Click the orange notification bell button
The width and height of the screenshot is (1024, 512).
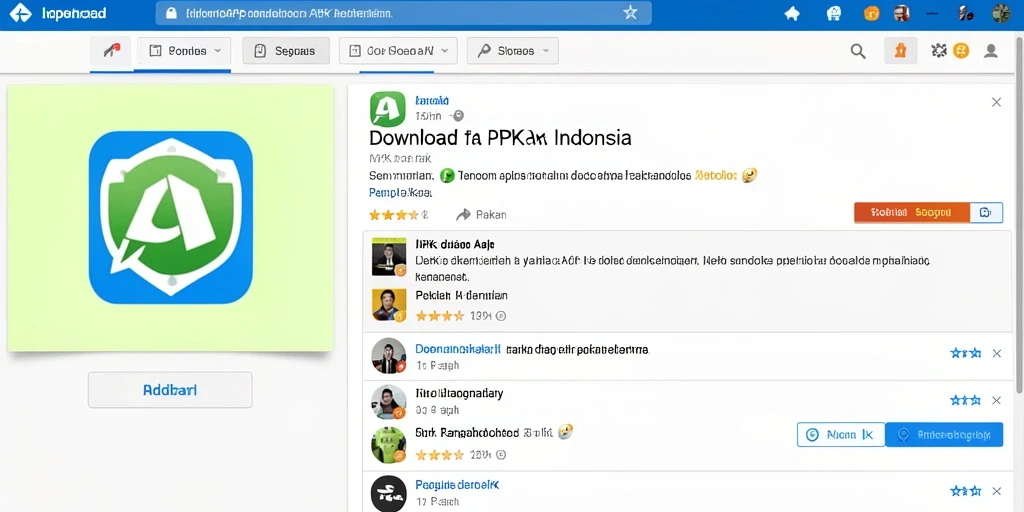pos(901,51)
